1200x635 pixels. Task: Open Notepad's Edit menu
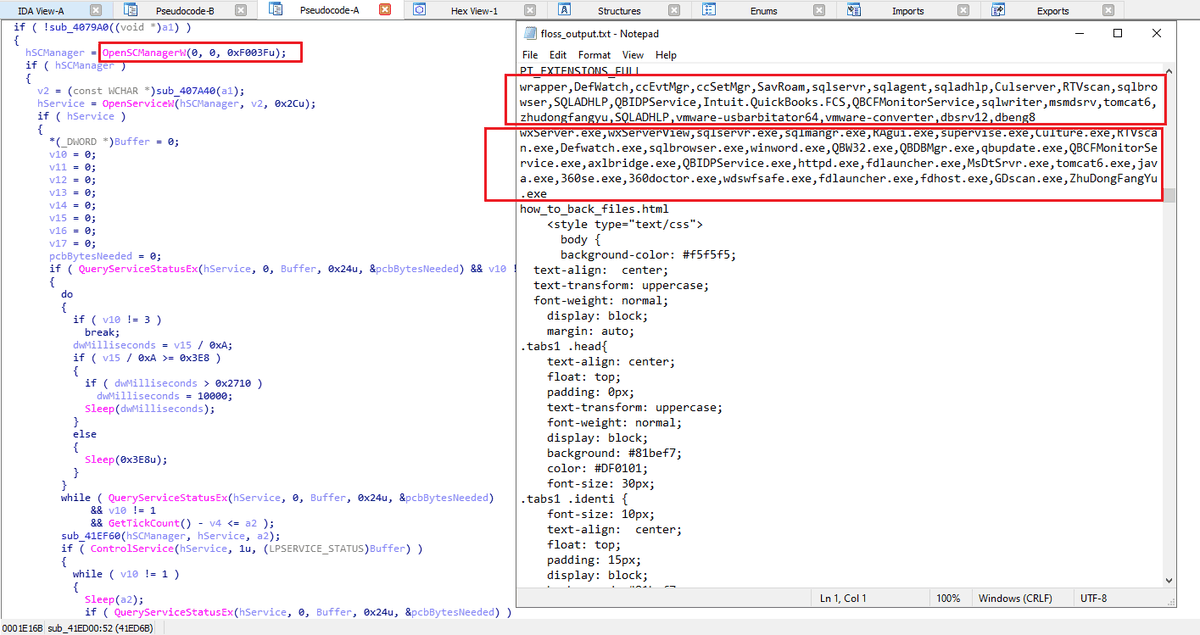(x=558, y=55)
